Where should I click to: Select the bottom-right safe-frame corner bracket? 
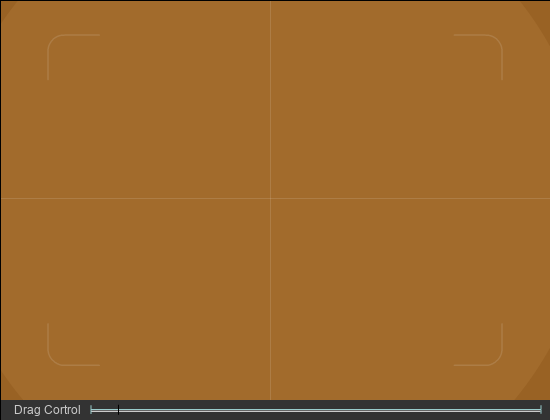[478, 345]
